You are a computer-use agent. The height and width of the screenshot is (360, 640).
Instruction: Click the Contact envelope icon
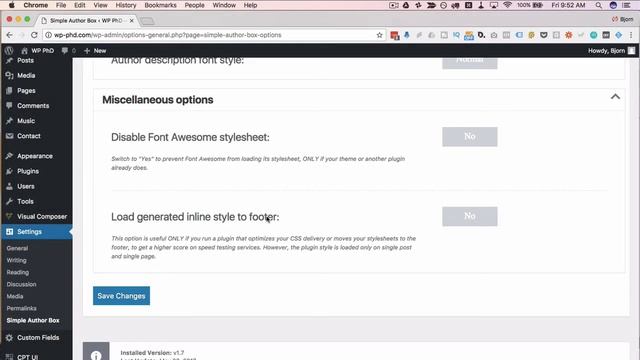[9, 136]
